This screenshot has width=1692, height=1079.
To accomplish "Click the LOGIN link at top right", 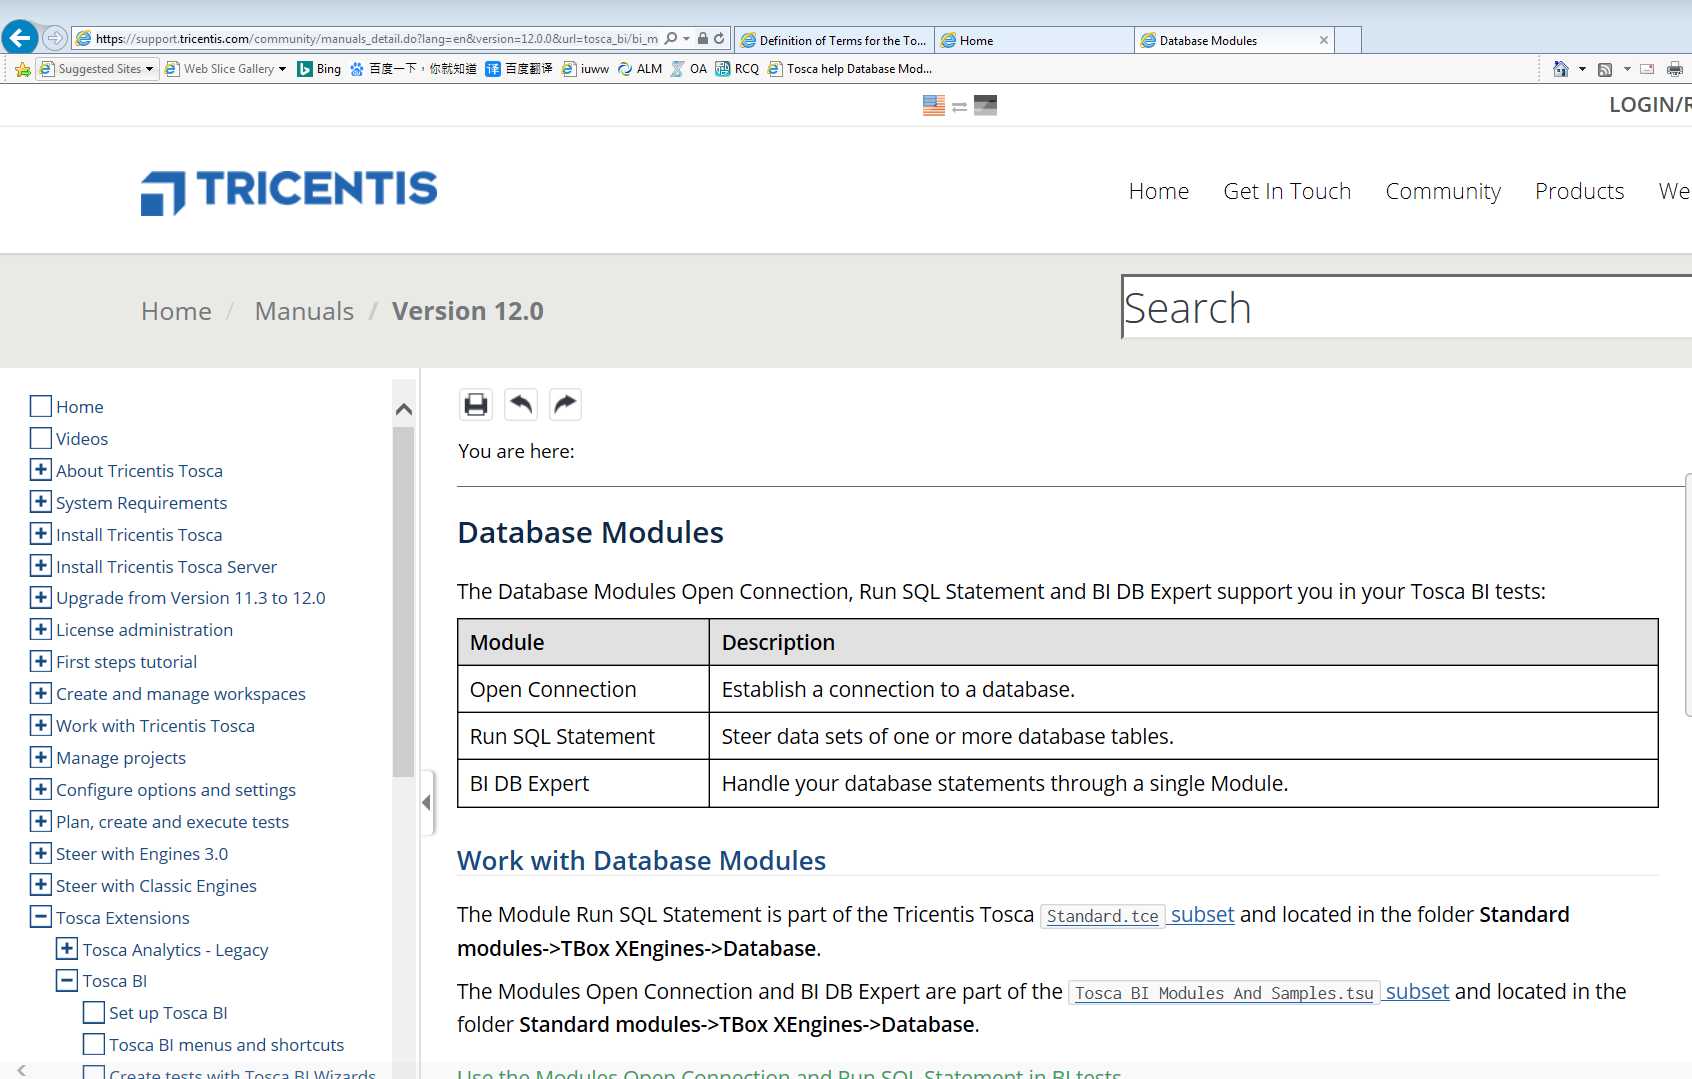I will click(x=1648, y=105).
